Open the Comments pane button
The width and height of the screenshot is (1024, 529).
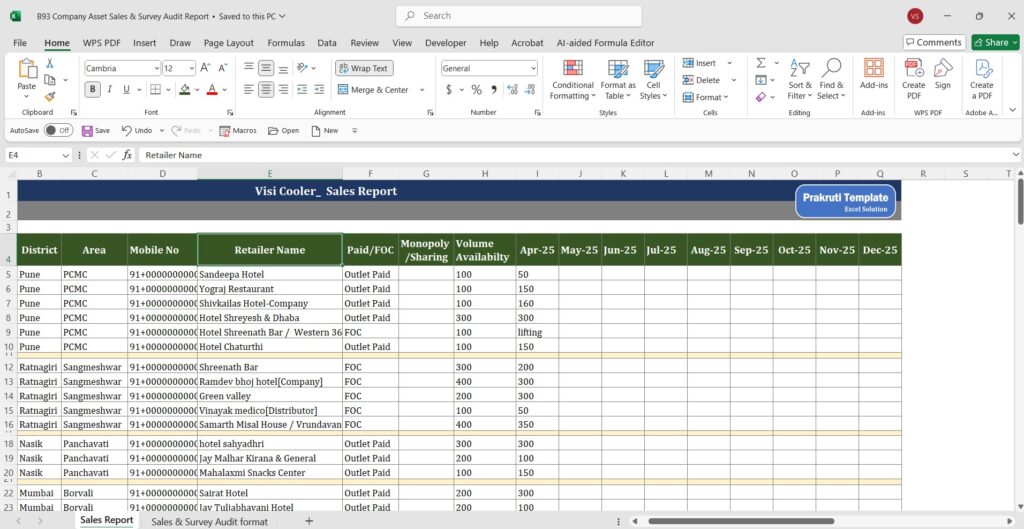(934, 42)
